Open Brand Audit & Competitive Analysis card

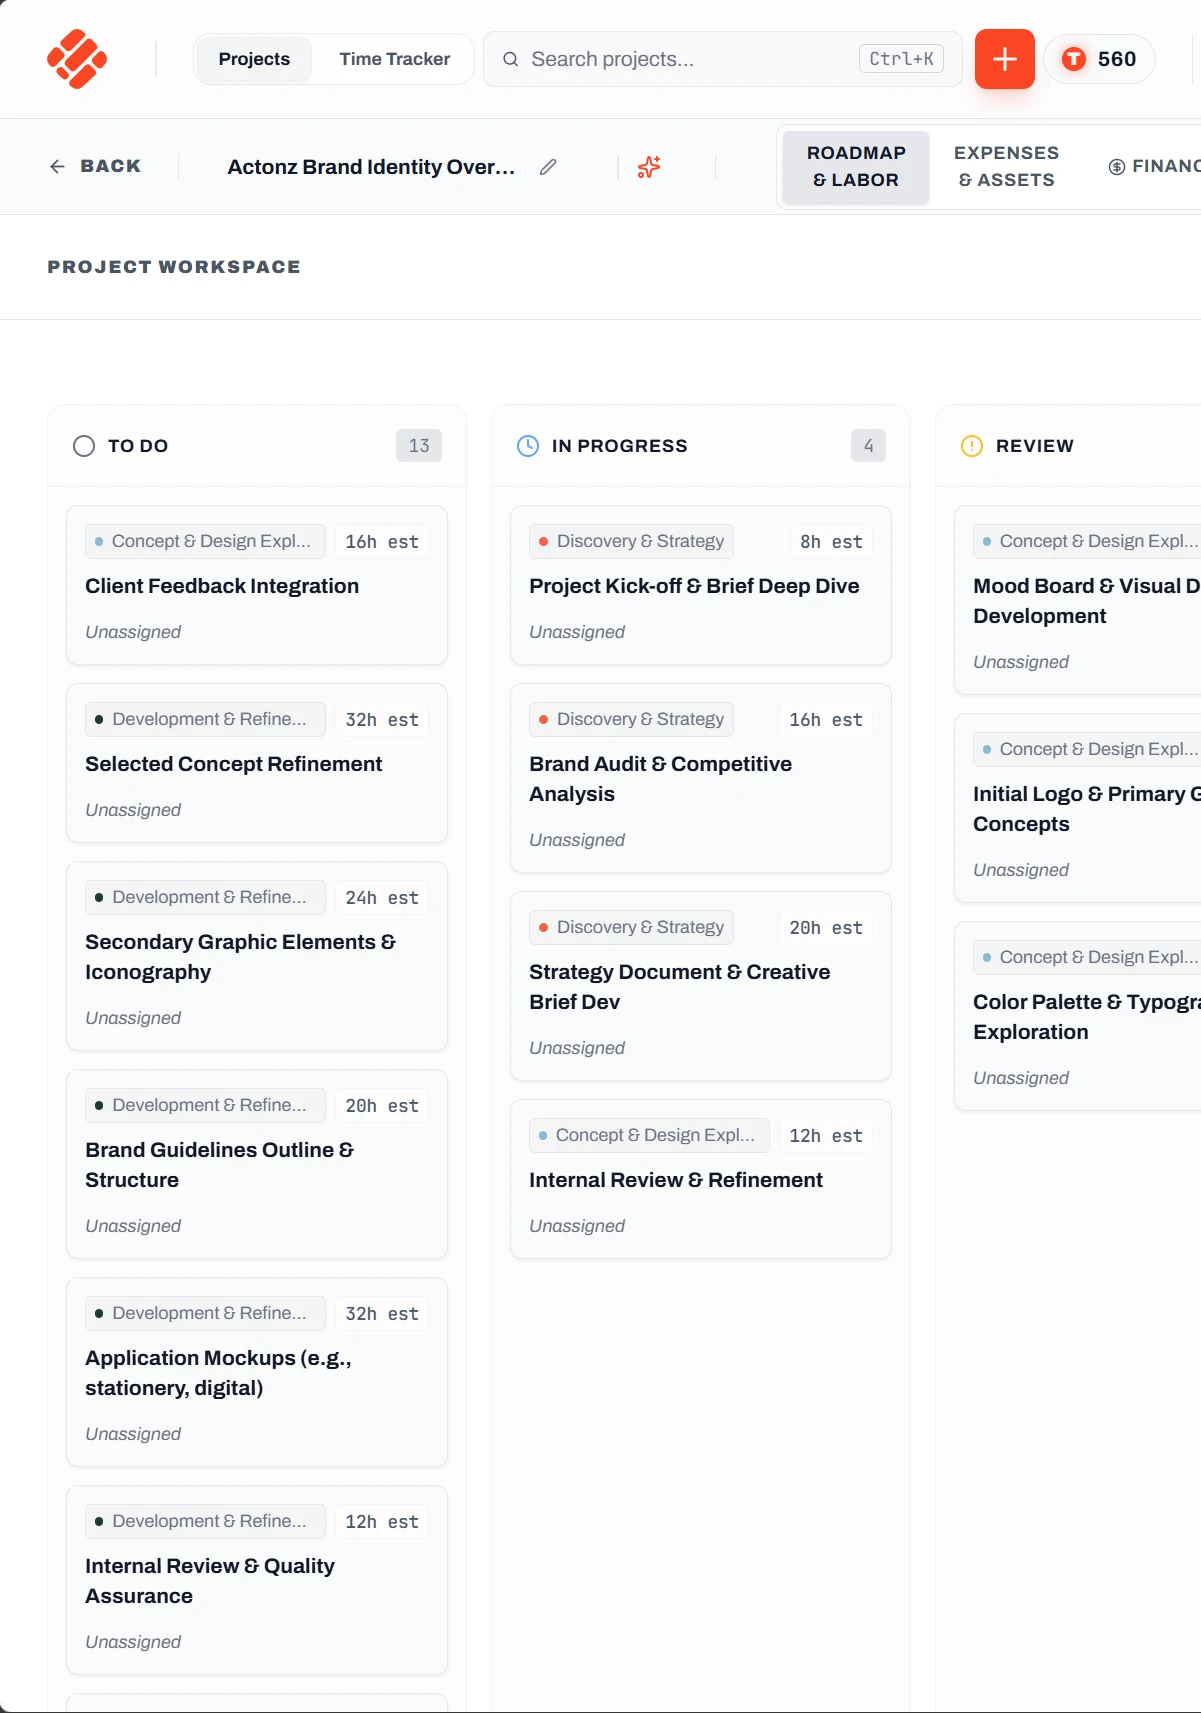pos(701,779)
